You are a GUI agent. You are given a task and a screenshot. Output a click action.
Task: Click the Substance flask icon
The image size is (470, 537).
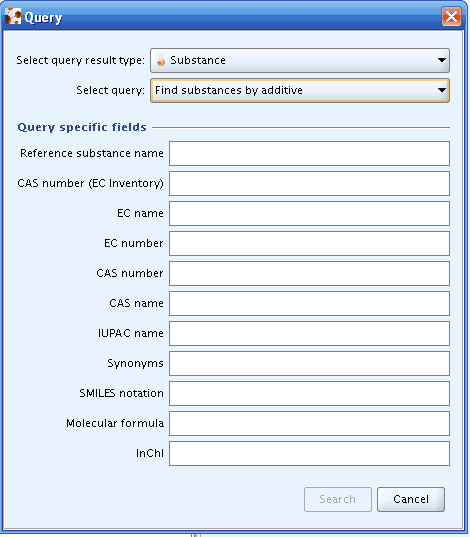point(161,60)
